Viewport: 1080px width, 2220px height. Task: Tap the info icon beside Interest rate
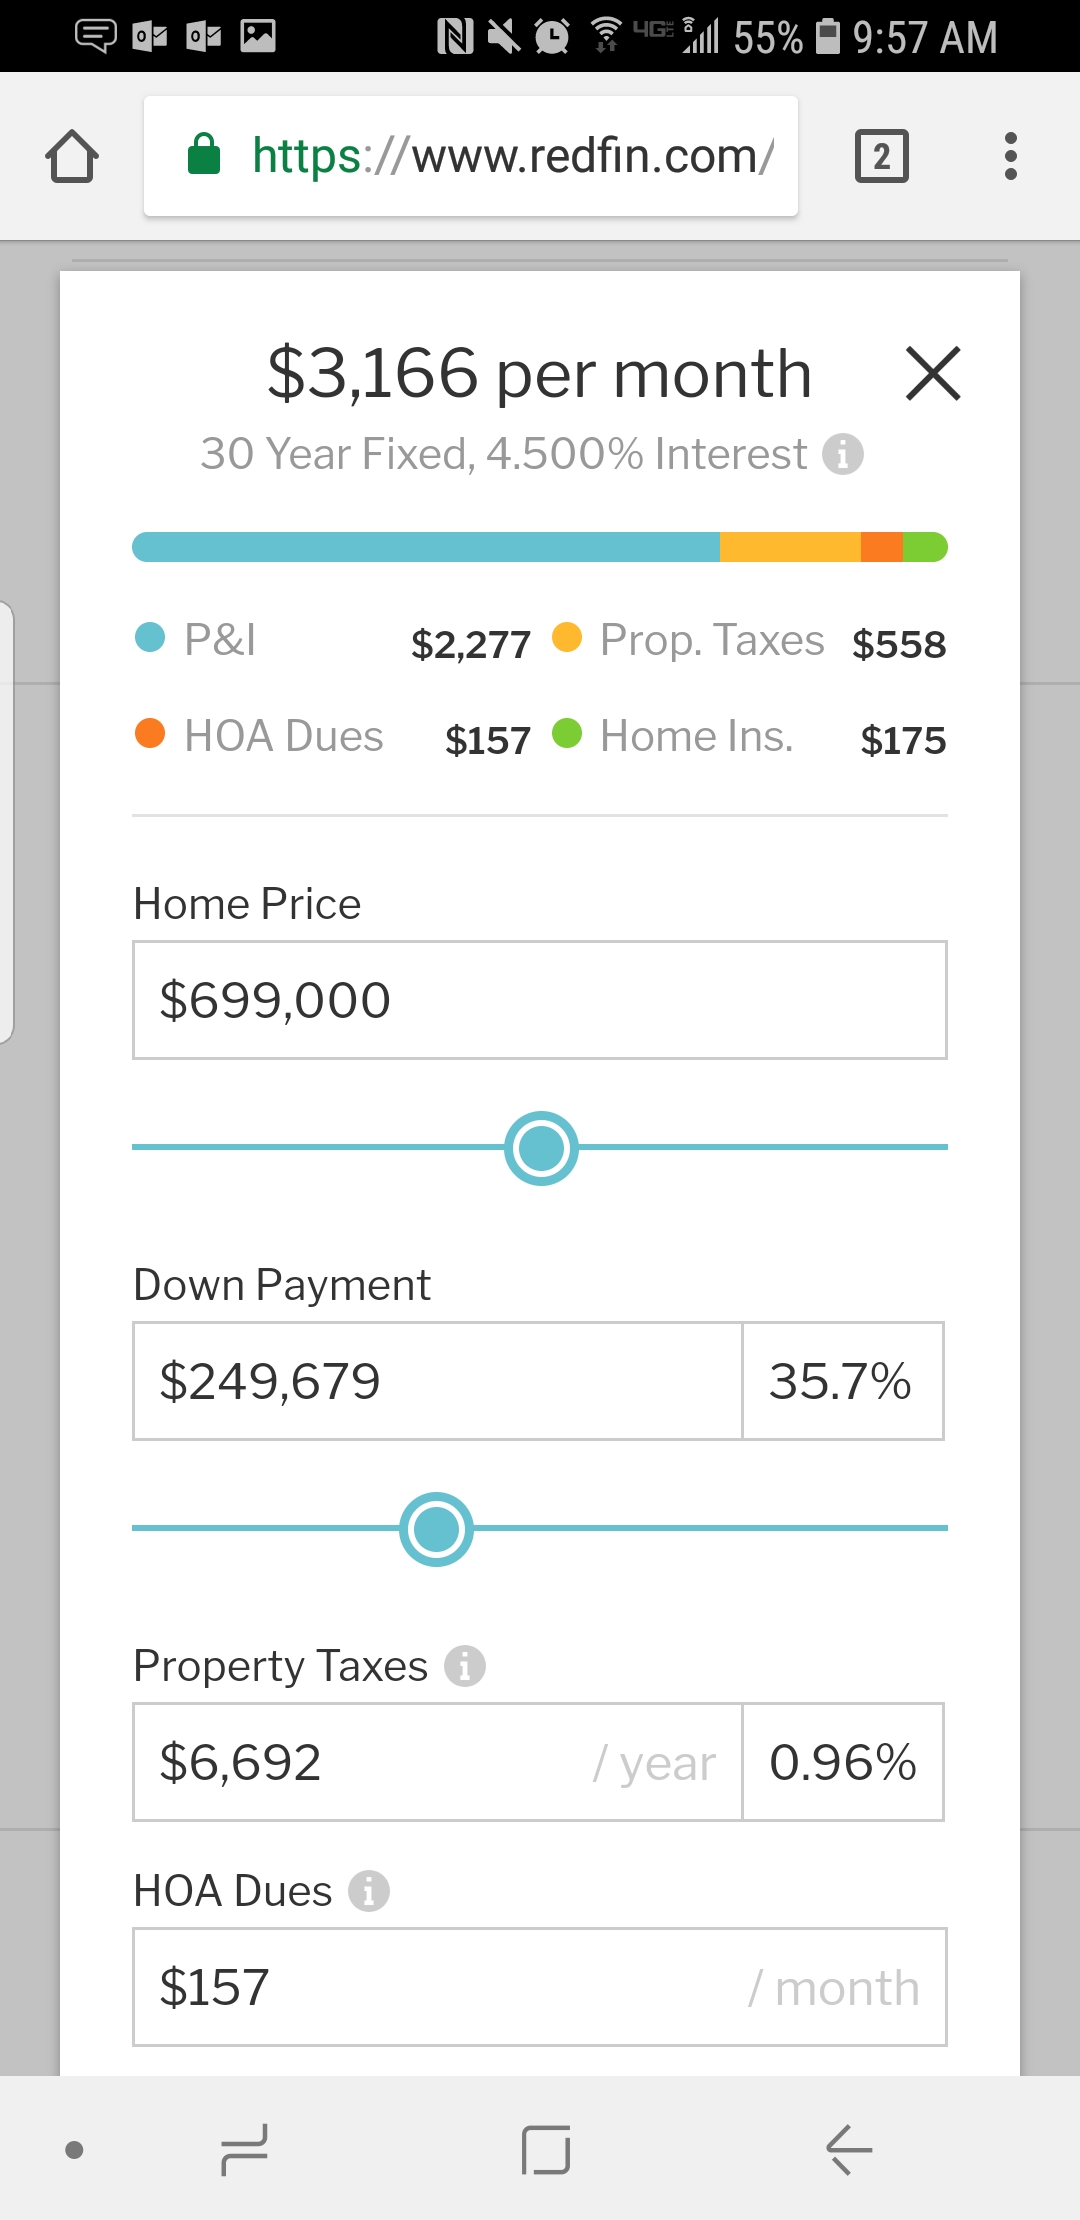click(x=843, y=454)
